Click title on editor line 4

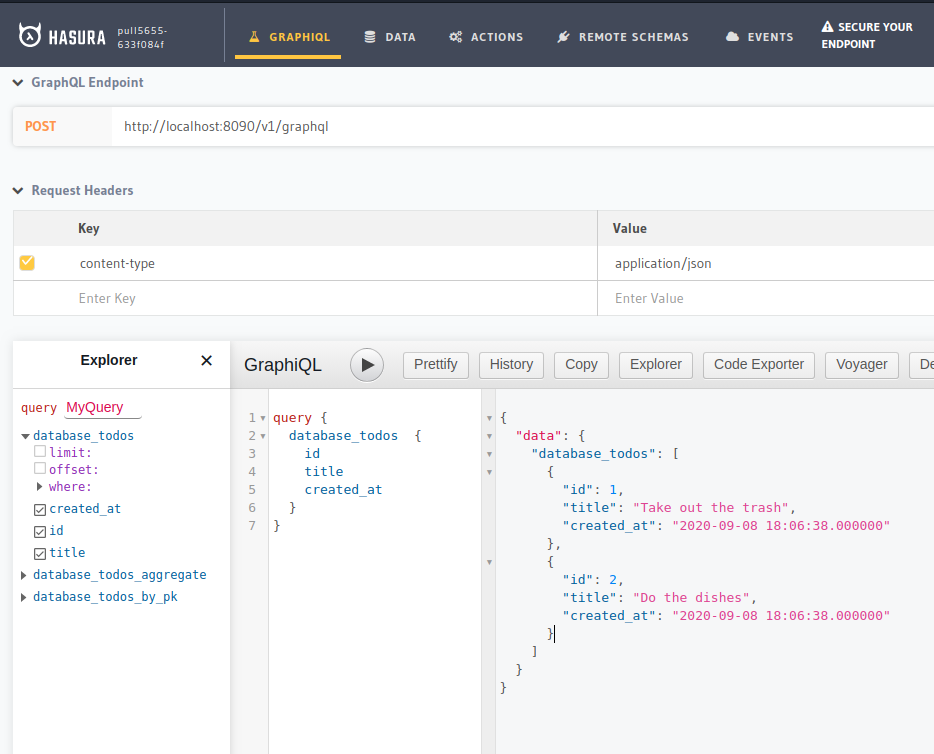coord(324,472)
